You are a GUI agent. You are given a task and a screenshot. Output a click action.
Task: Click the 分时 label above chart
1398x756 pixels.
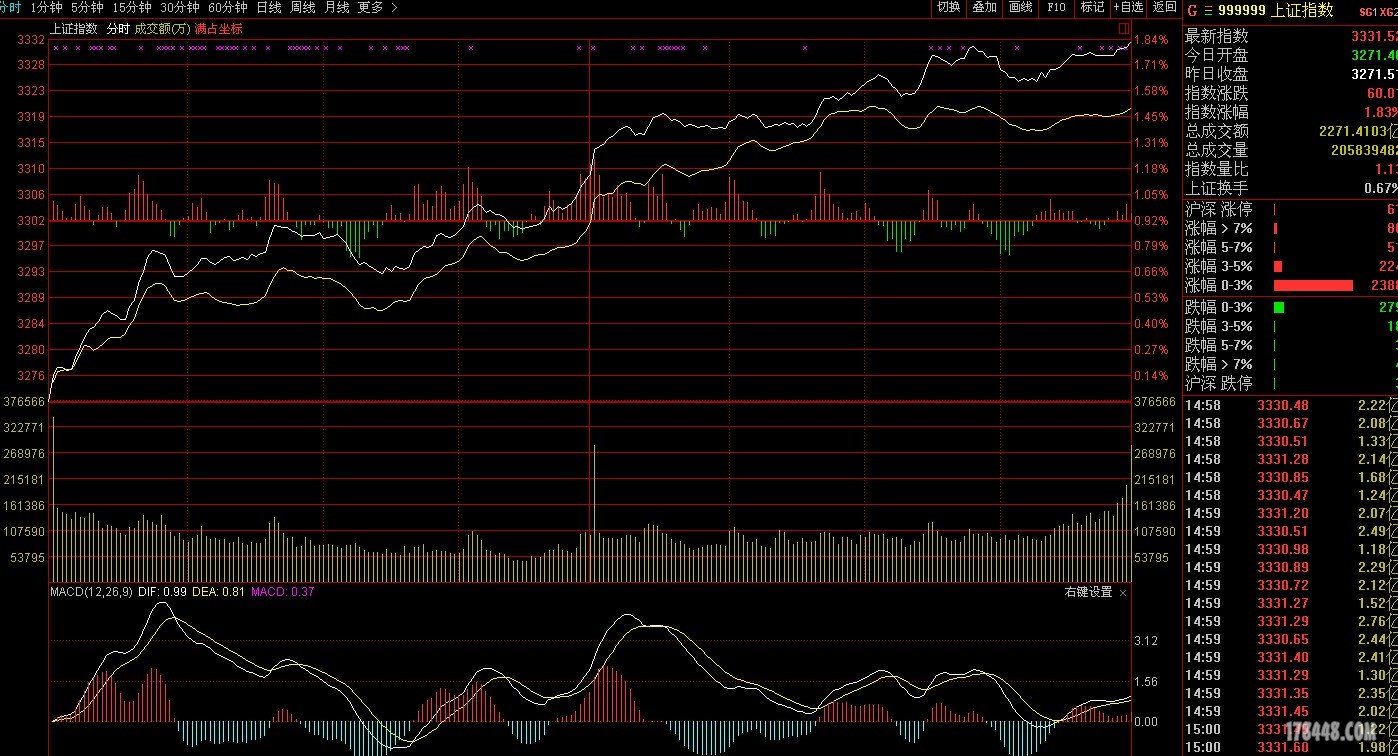(x=118, y=29)
